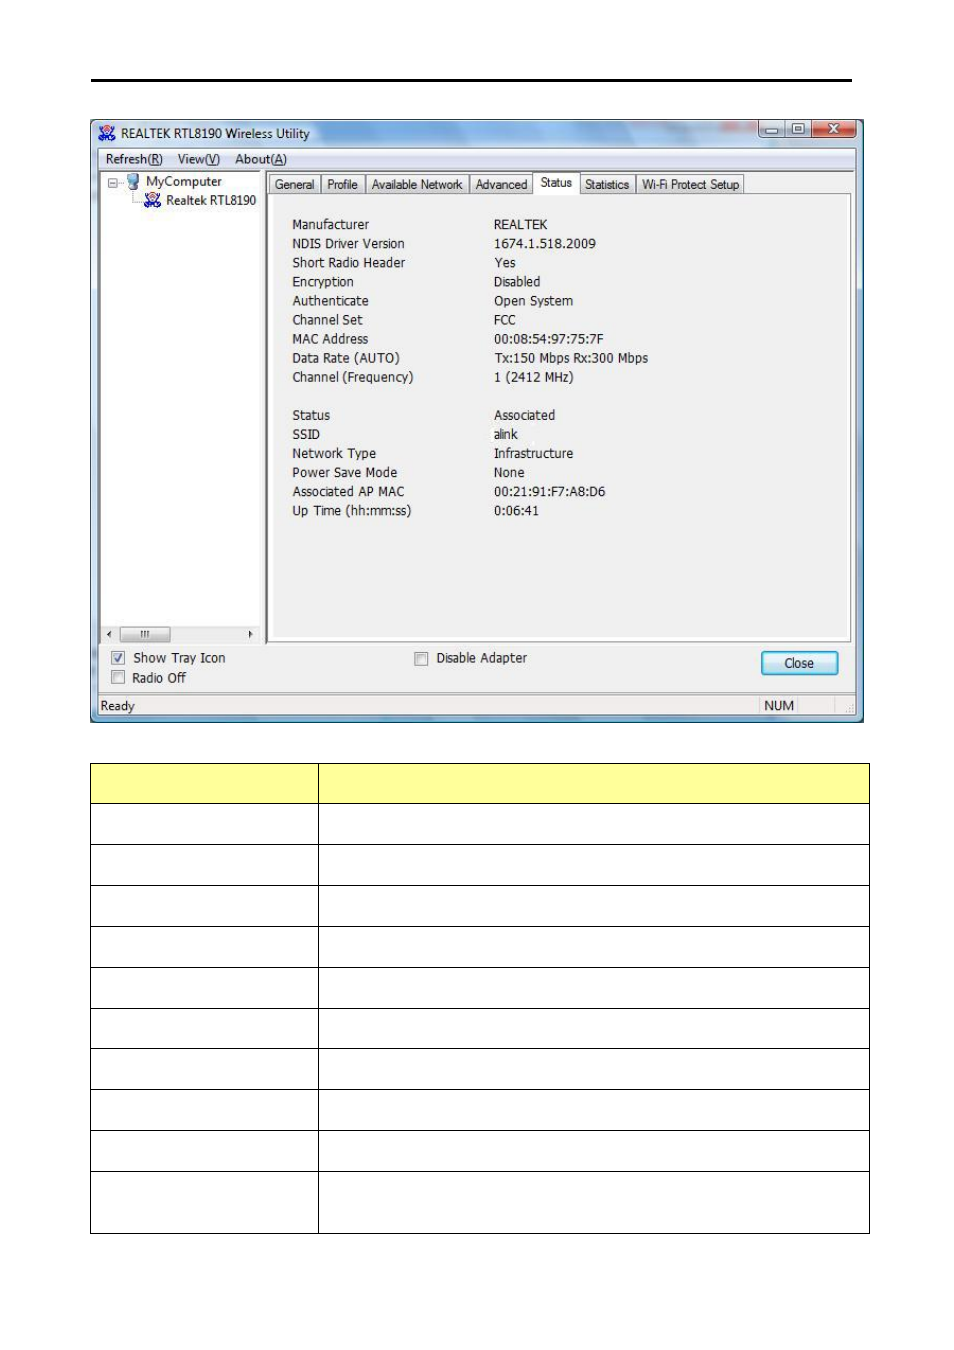Click the MAC address value 00:08:54:97:75:7F

pos(548,339)
